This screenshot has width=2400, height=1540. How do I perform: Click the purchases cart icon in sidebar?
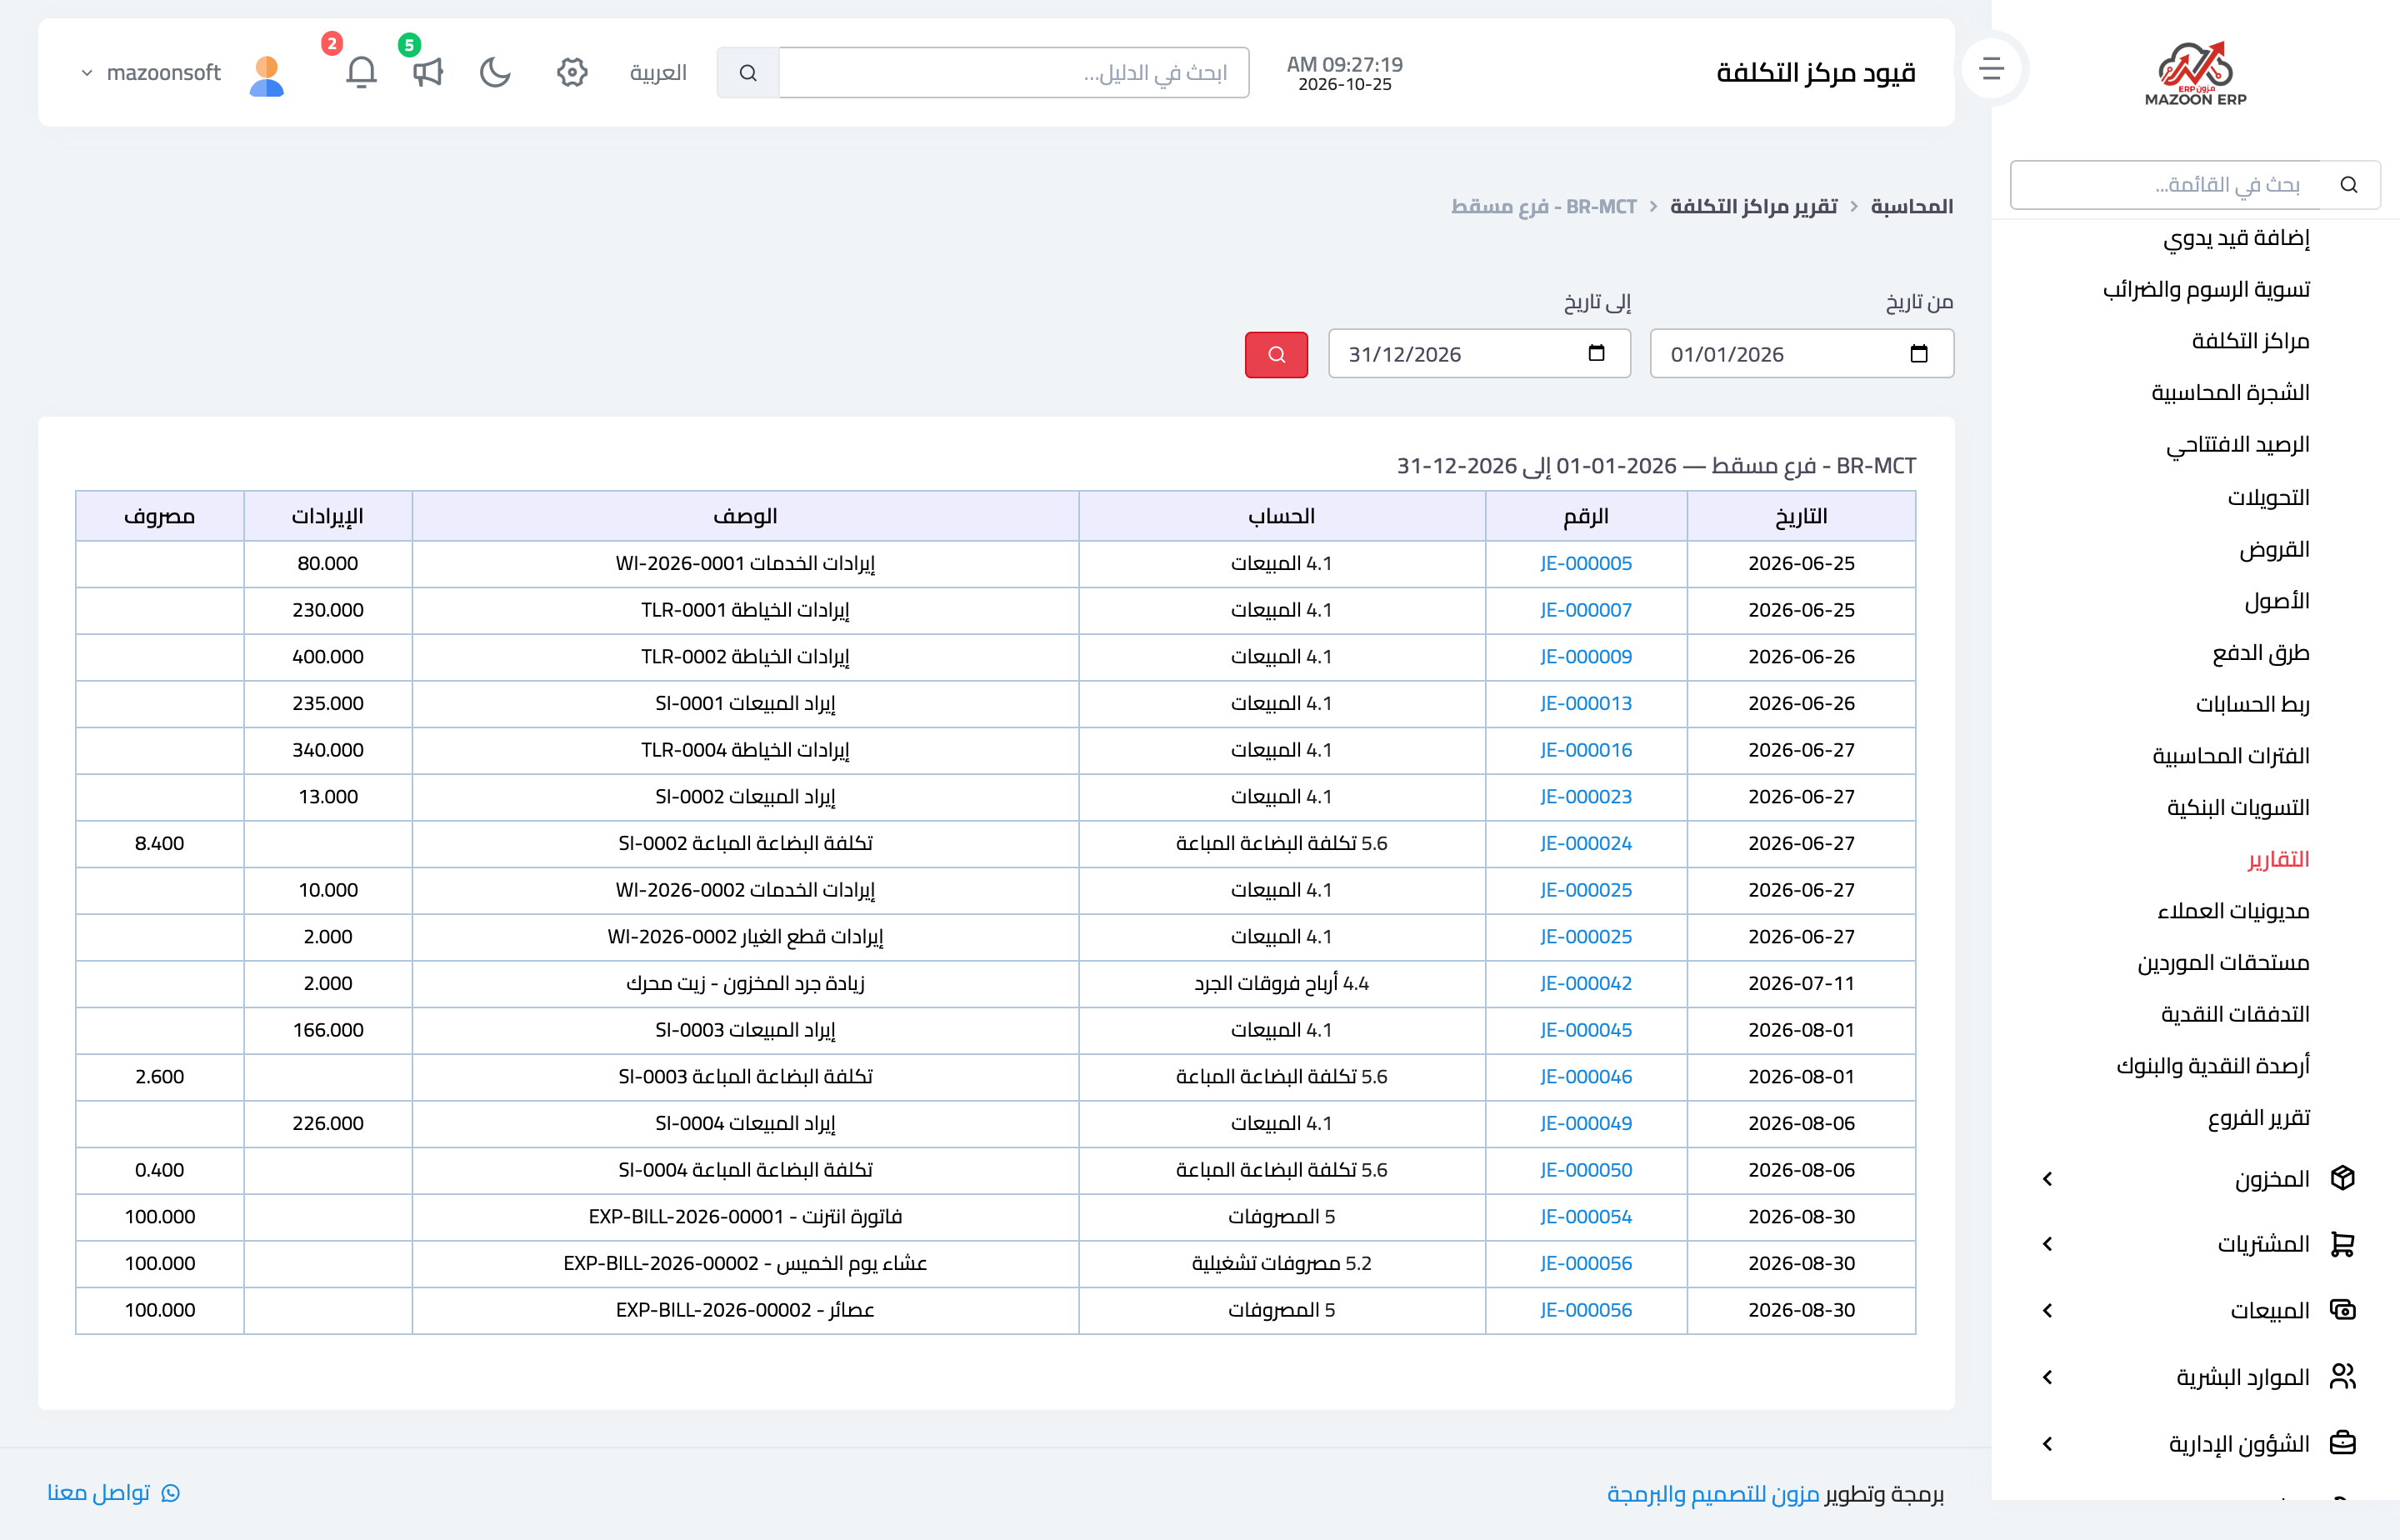coord(2342,1244)
